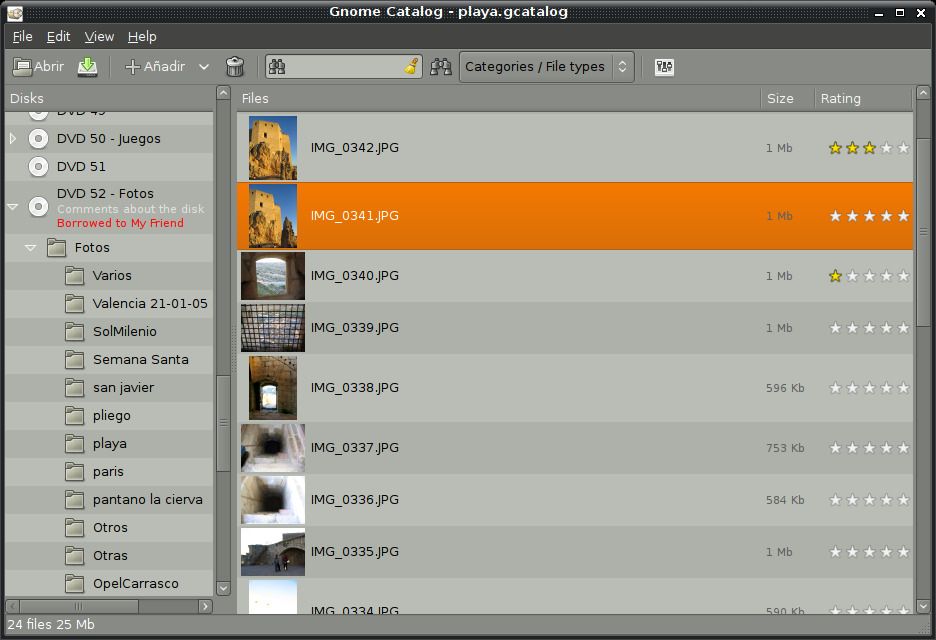The height and width of the screenshot is (640, 936).
Task: Set IMG_0342.JPG rating to four stars
Action: (x=886, y=148)
